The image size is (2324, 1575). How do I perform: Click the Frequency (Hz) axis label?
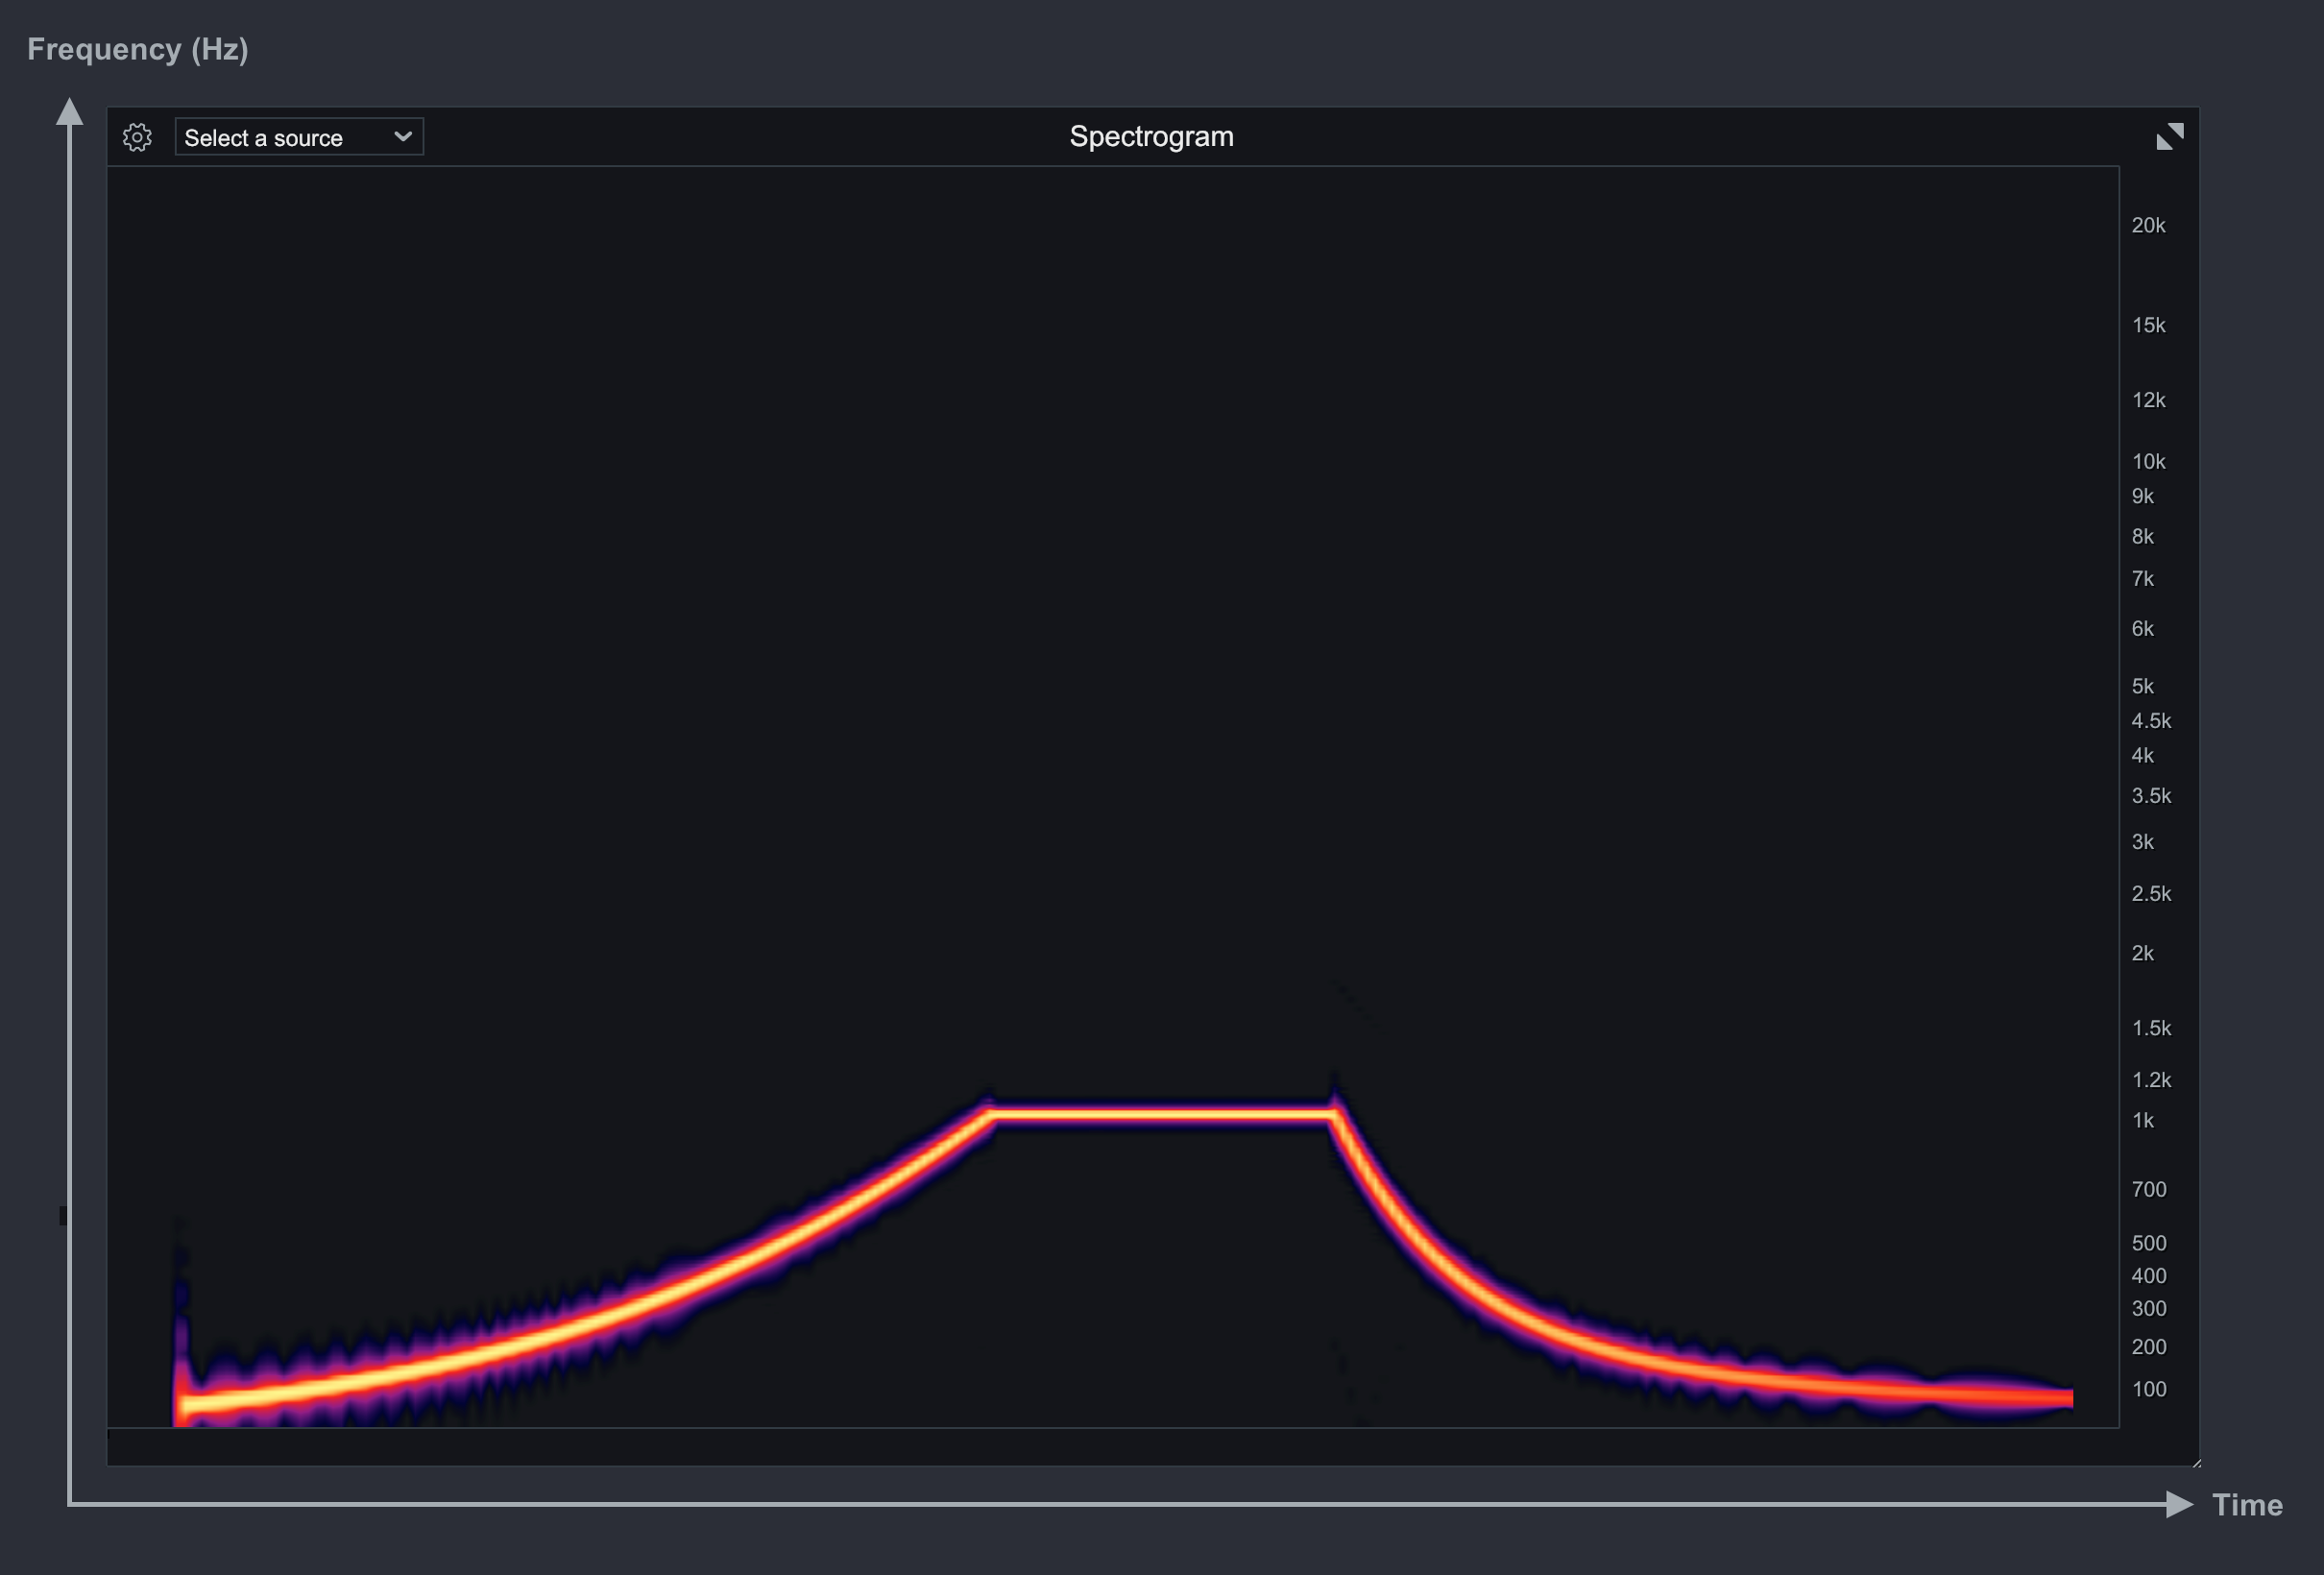[138, 49]
